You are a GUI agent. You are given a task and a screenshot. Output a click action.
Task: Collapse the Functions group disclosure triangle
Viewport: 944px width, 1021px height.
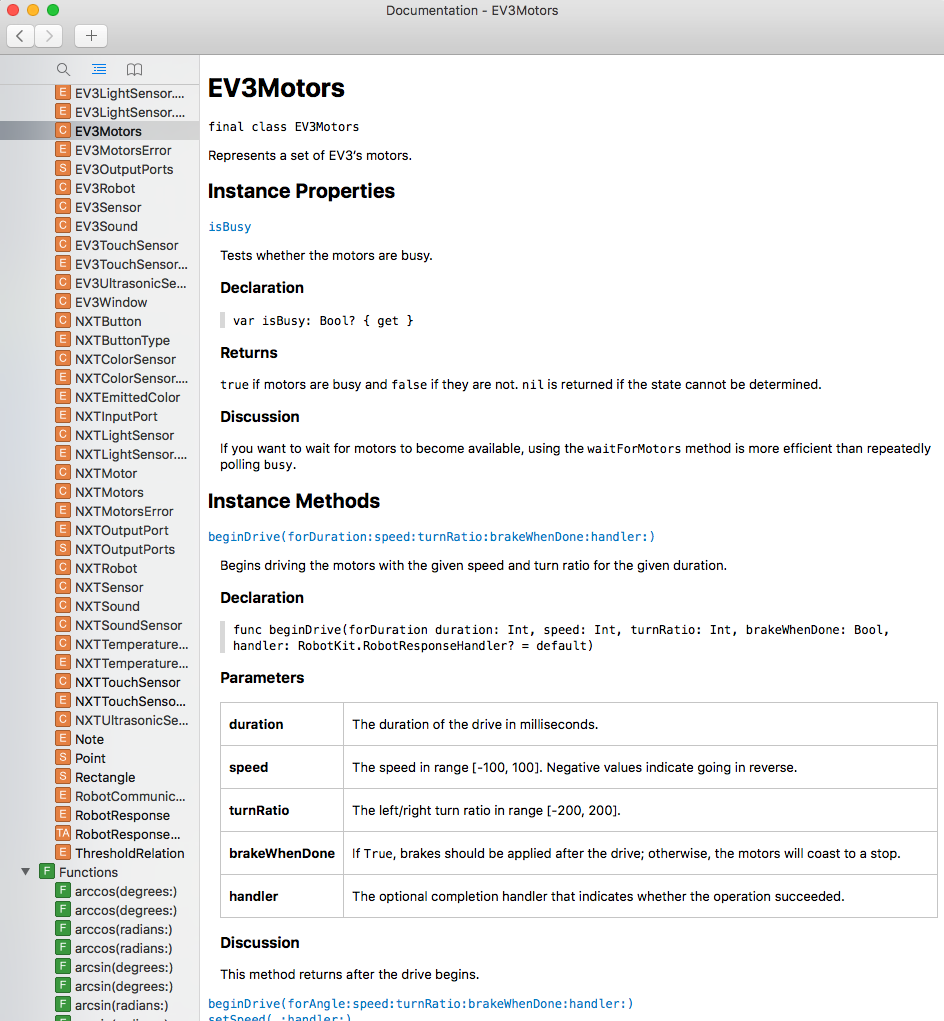26,872
